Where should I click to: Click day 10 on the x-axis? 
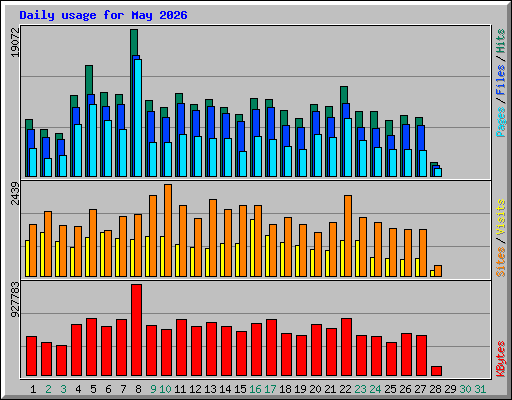coord(165,389)
